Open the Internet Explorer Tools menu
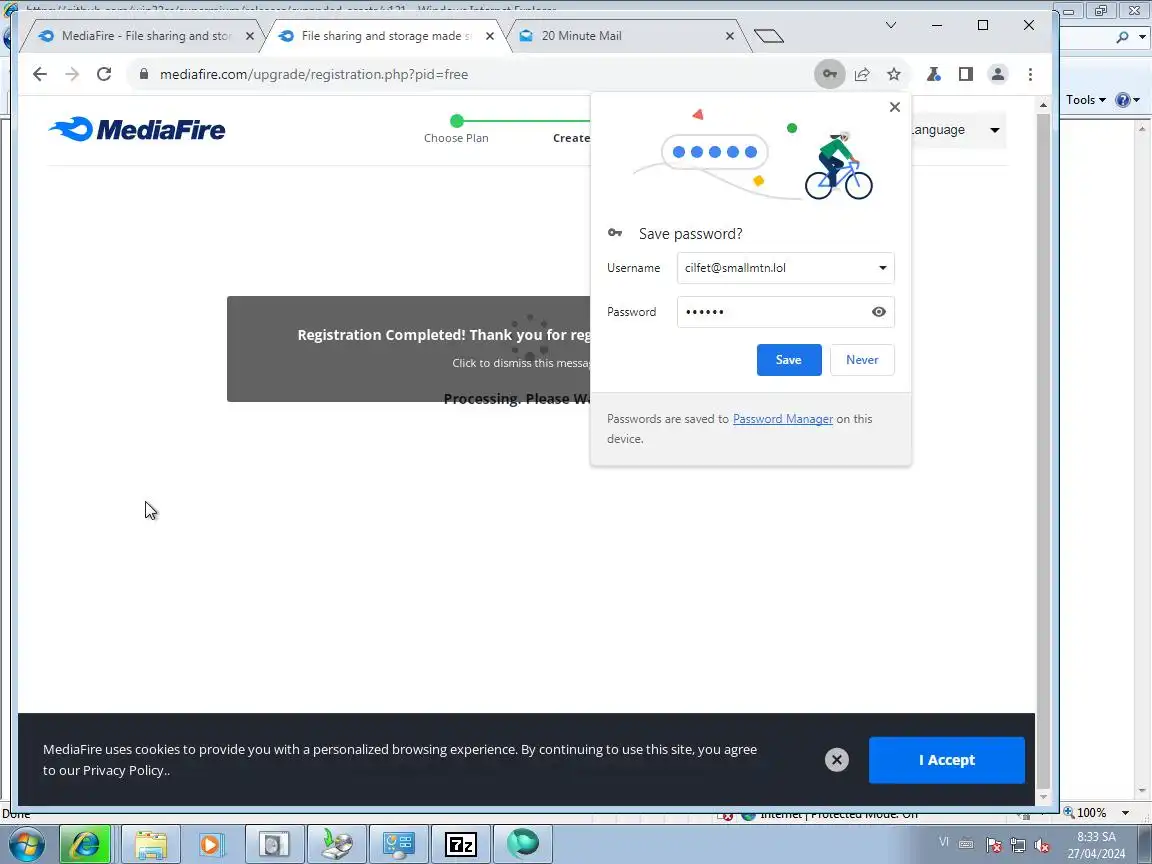 (1085, 100)
